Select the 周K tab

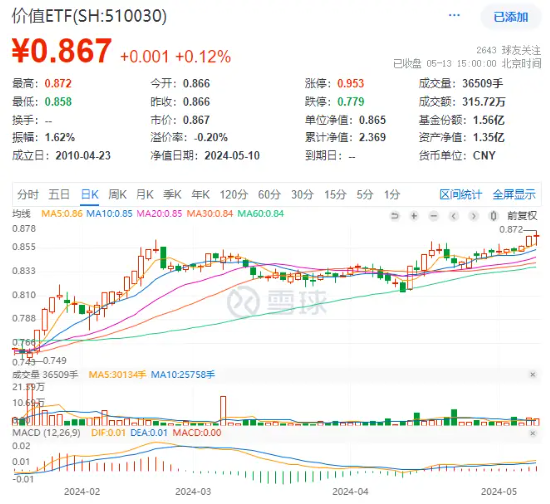coord(118,194)
